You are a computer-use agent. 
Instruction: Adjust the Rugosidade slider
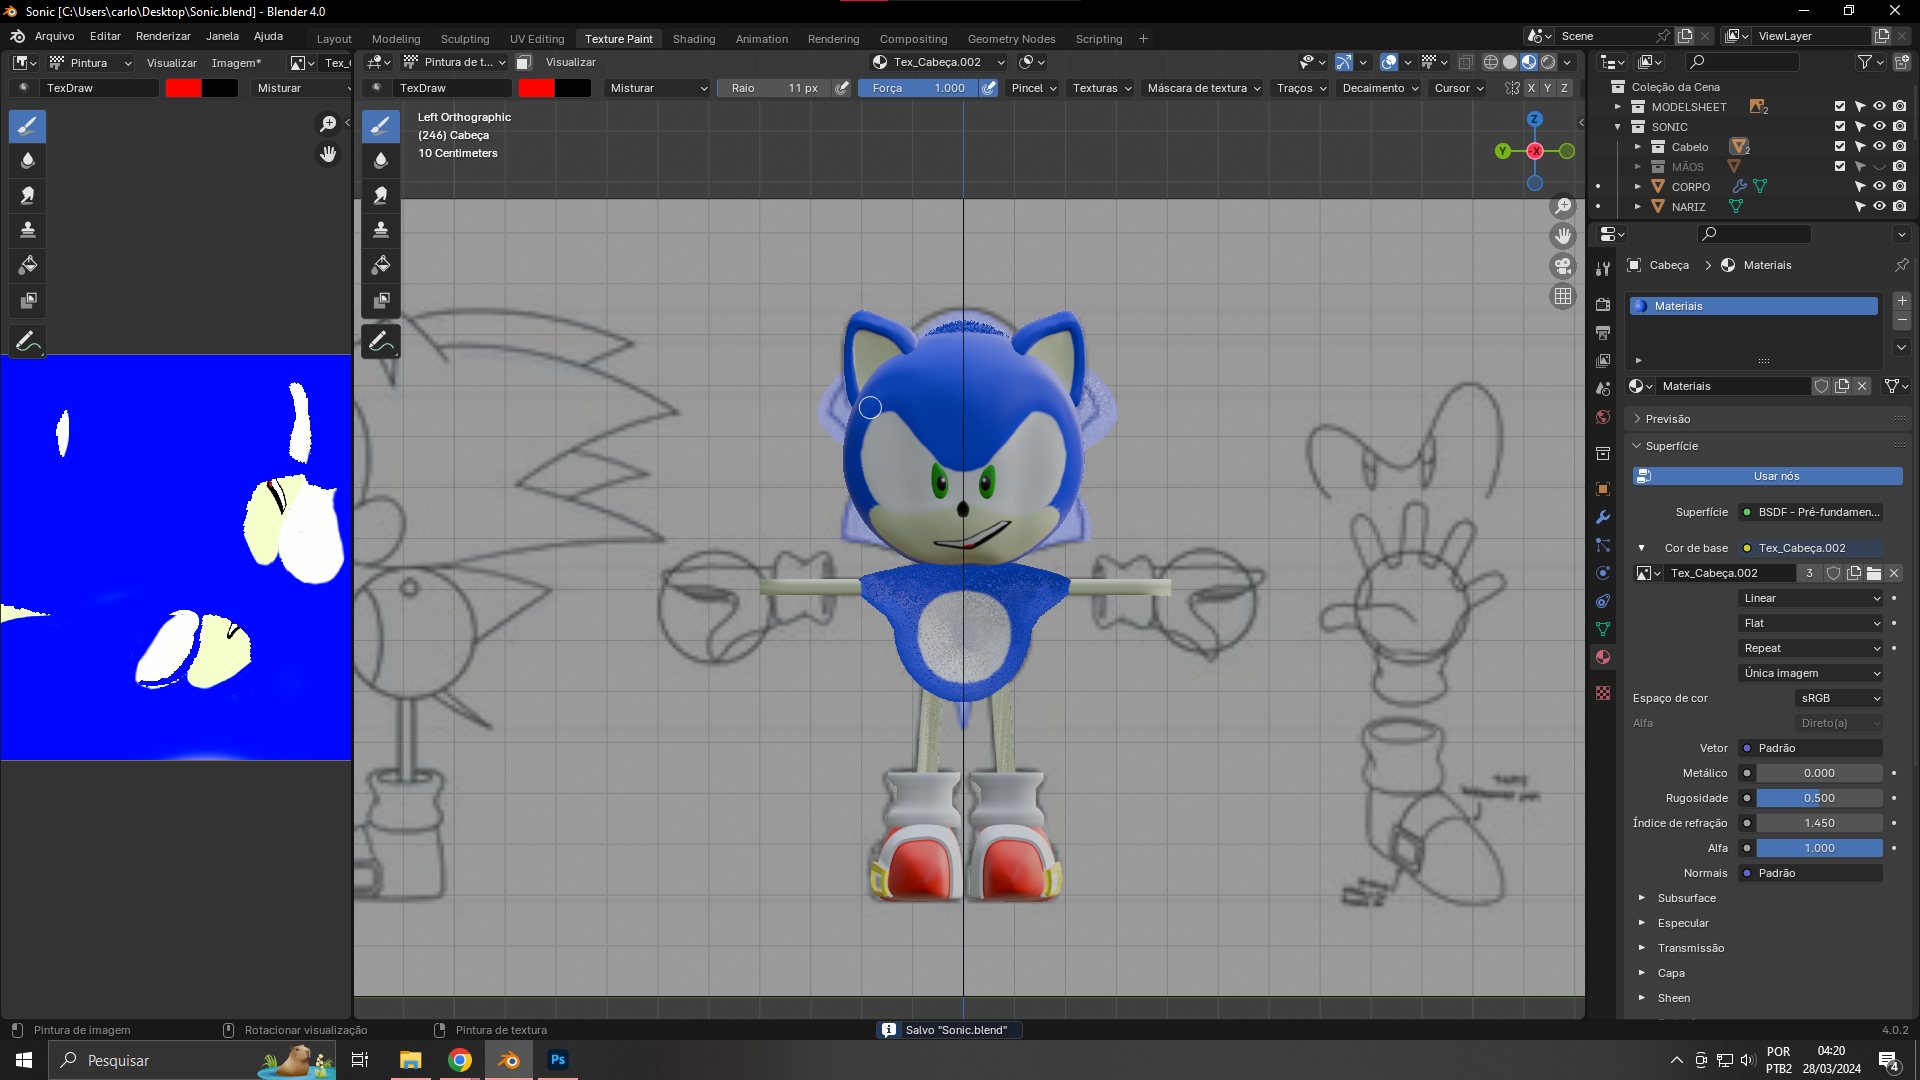(1819, 798)
